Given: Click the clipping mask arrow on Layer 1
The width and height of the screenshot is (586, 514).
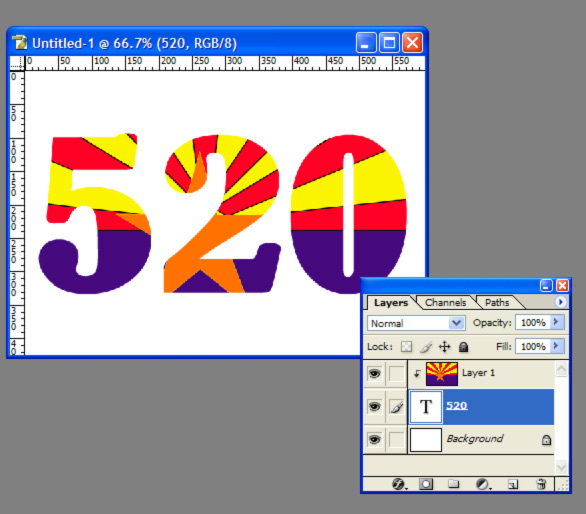Looking at the screenshot, I should point(417,373).
